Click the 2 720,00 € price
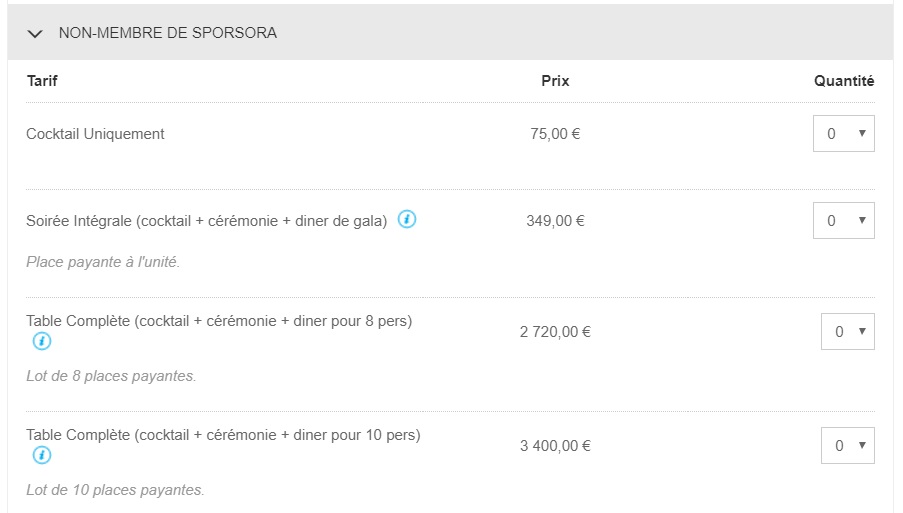Screen dimensions: 903x513 pyautogui.click(x=555, y=332)
